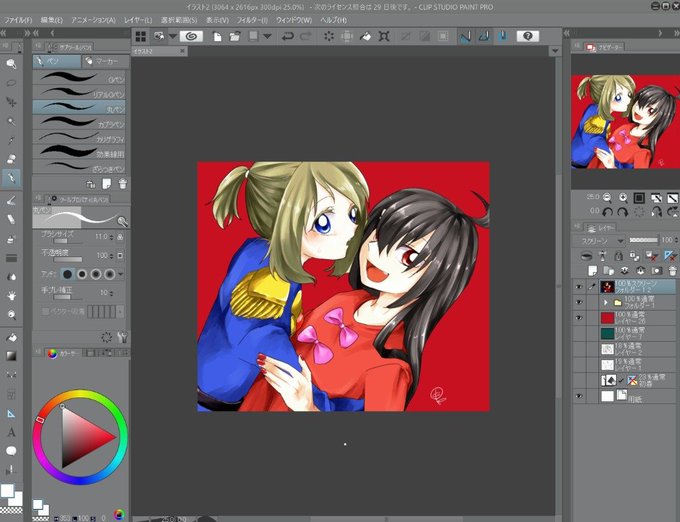The height and width of the screenshot is (522, 680).
Task: Select the ざらつきペン brush
Action: click(79, 166)
